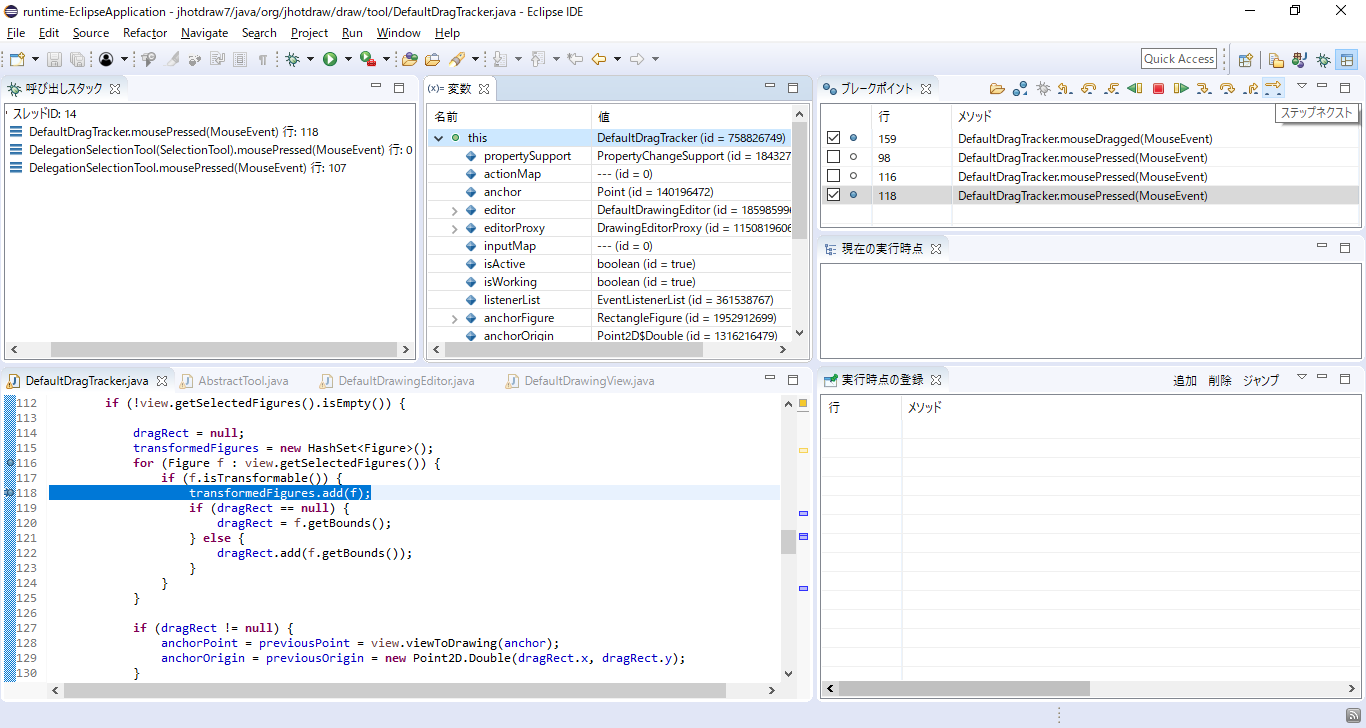Open the Refactor menu
The height and width of the screenshot is (728, 1366).
tap(145, 33)
